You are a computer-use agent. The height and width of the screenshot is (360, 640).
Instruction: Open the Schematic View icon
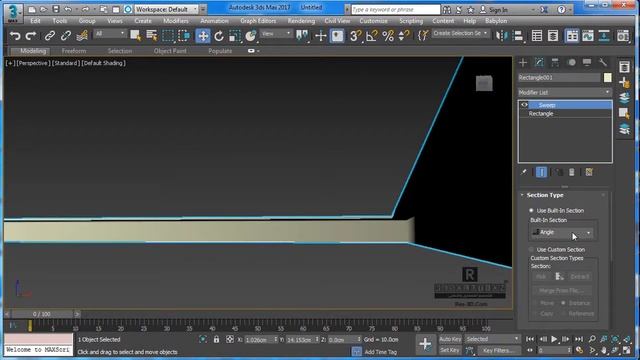pyautogui.click(x=604, y=36)
